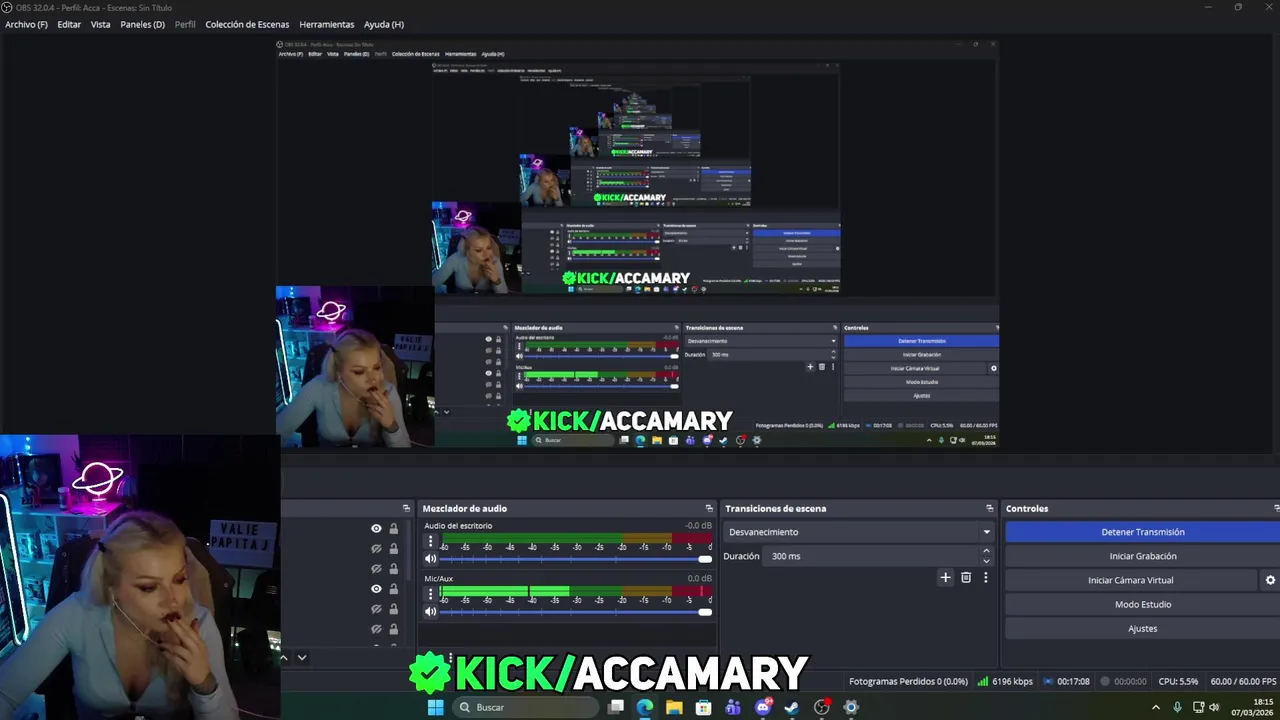Open the Archivo menu

(x=26, y=24)
